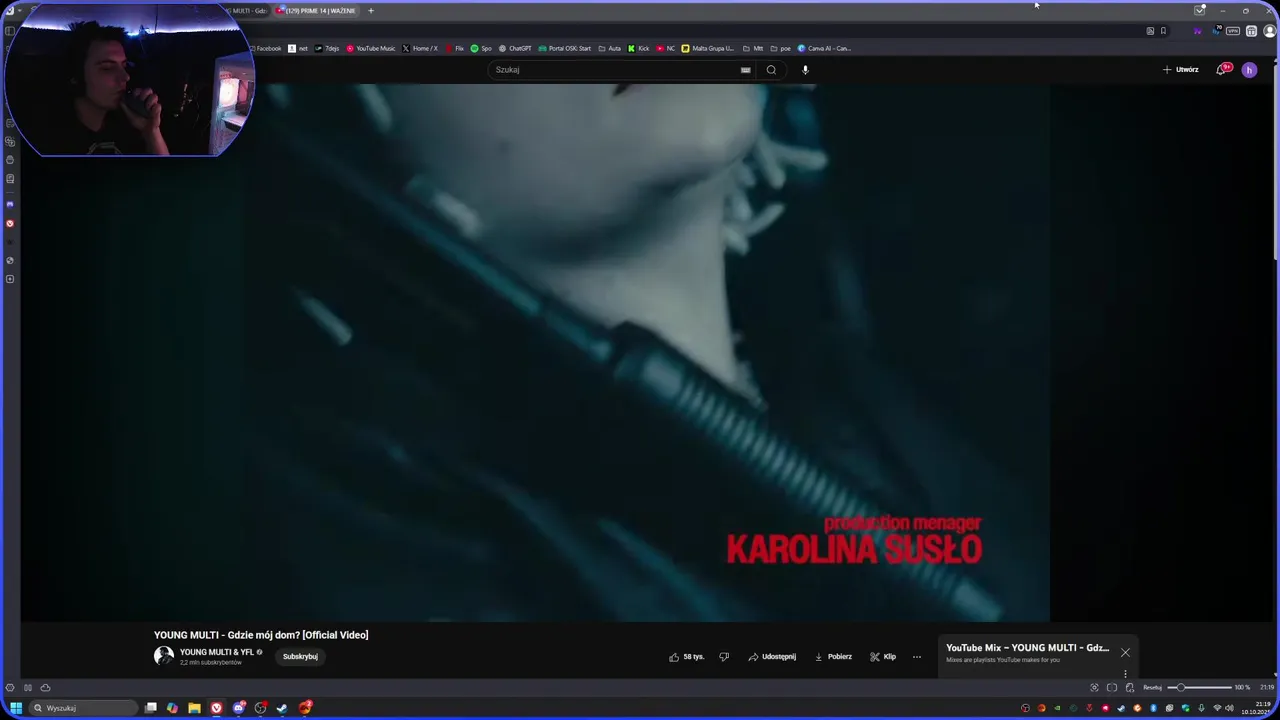The width and height of the screenshot is (1280, 720).
Task: Open the Copilot icon on the taskbar
Action: (x=172, y=708)
